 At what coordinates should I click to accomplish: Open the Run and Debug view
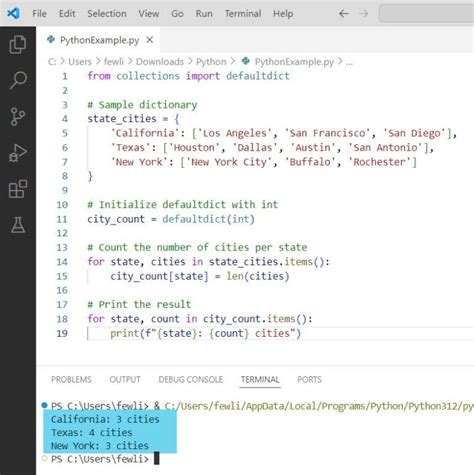(18, 153)
